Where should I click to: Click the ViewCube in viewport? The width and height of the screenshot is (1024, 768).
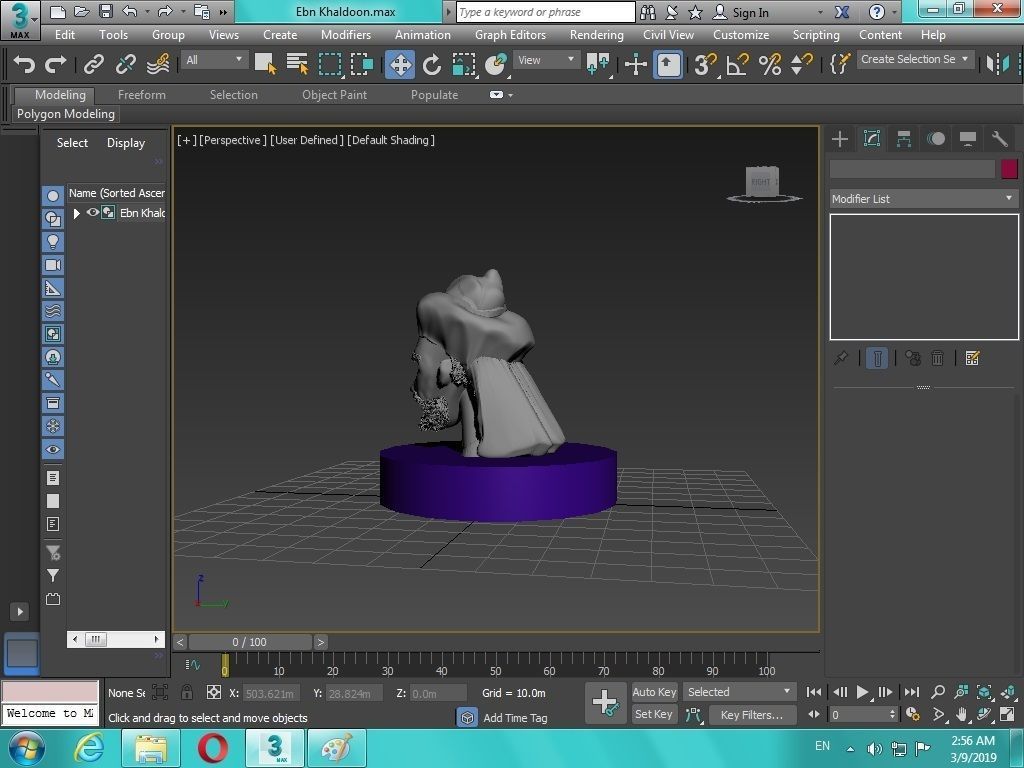pyautogui.click(x=763, y=183)
